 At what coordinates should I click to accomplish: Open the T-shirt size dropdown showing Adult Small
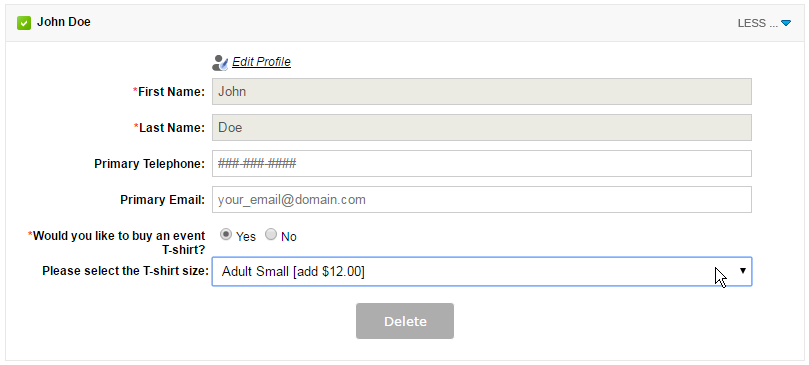pyautogui.click(x=481, y=272)
